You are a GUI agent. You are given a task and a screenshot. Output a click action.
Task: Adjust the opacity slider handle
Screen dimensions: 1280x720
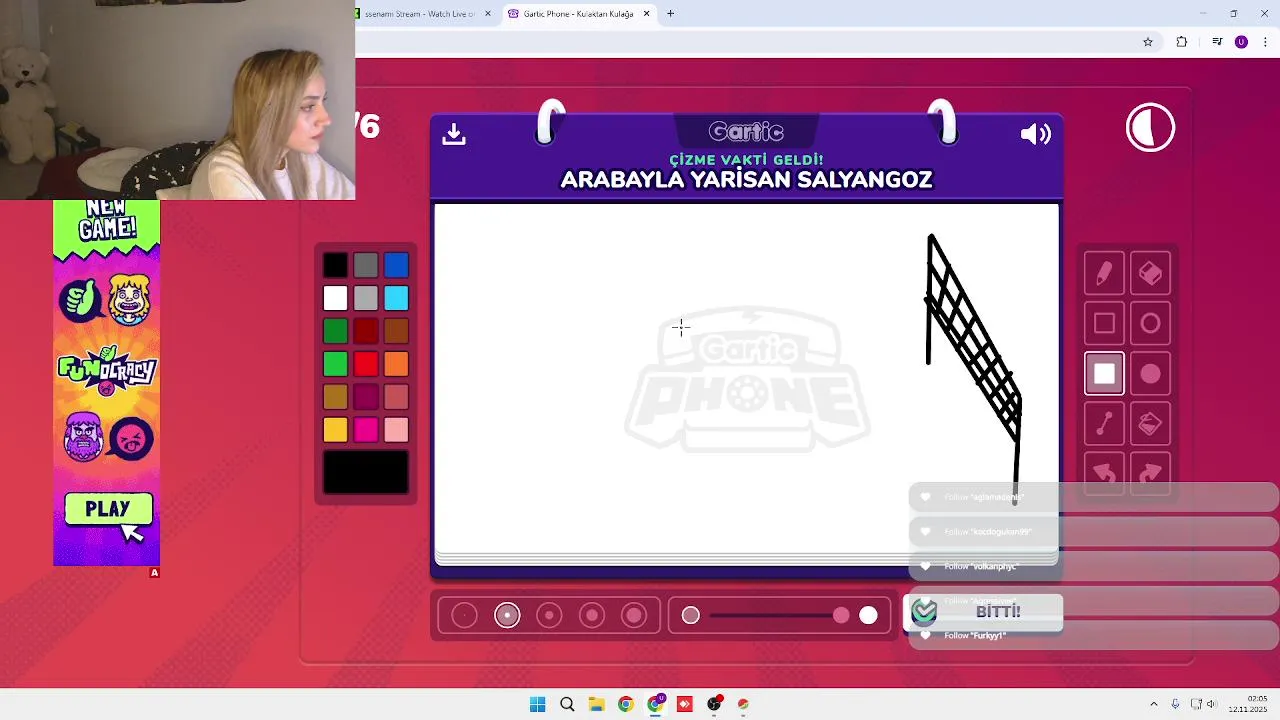pyautogui.click(x=841, y=616)
